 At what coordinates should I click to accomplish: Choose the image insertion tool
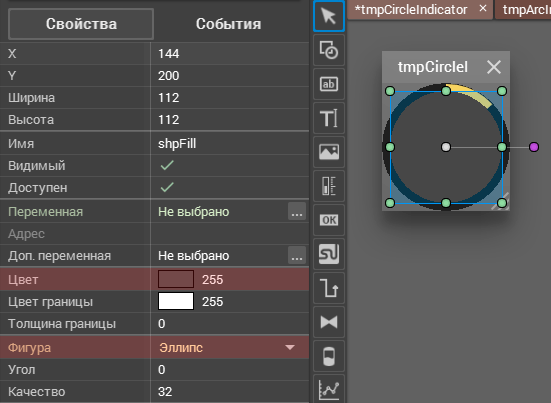pyautogui.click(x=329, y=152)
